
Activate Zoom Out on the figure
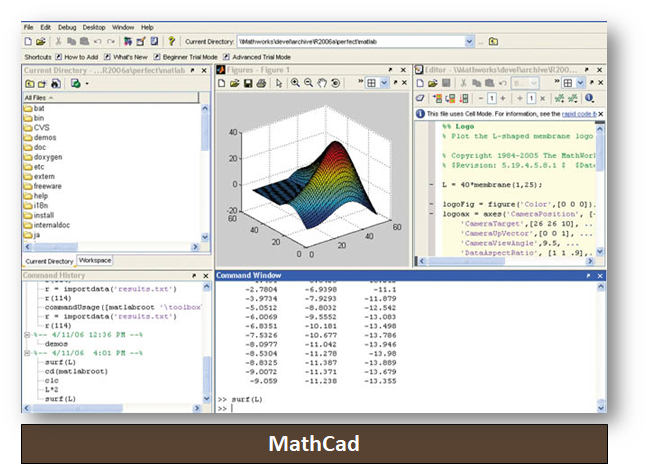tap(308, 83)
